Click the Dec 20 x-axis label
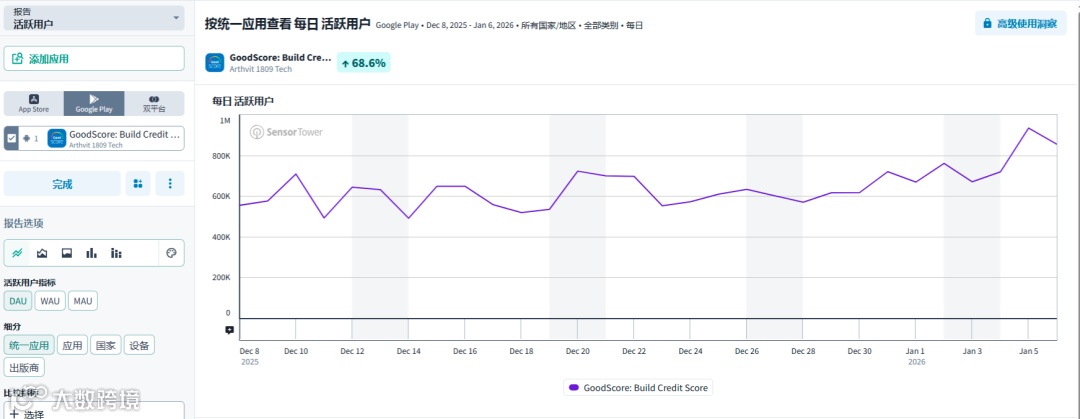Viewport: 1080px width, 419px height. [x=577, y=351]
